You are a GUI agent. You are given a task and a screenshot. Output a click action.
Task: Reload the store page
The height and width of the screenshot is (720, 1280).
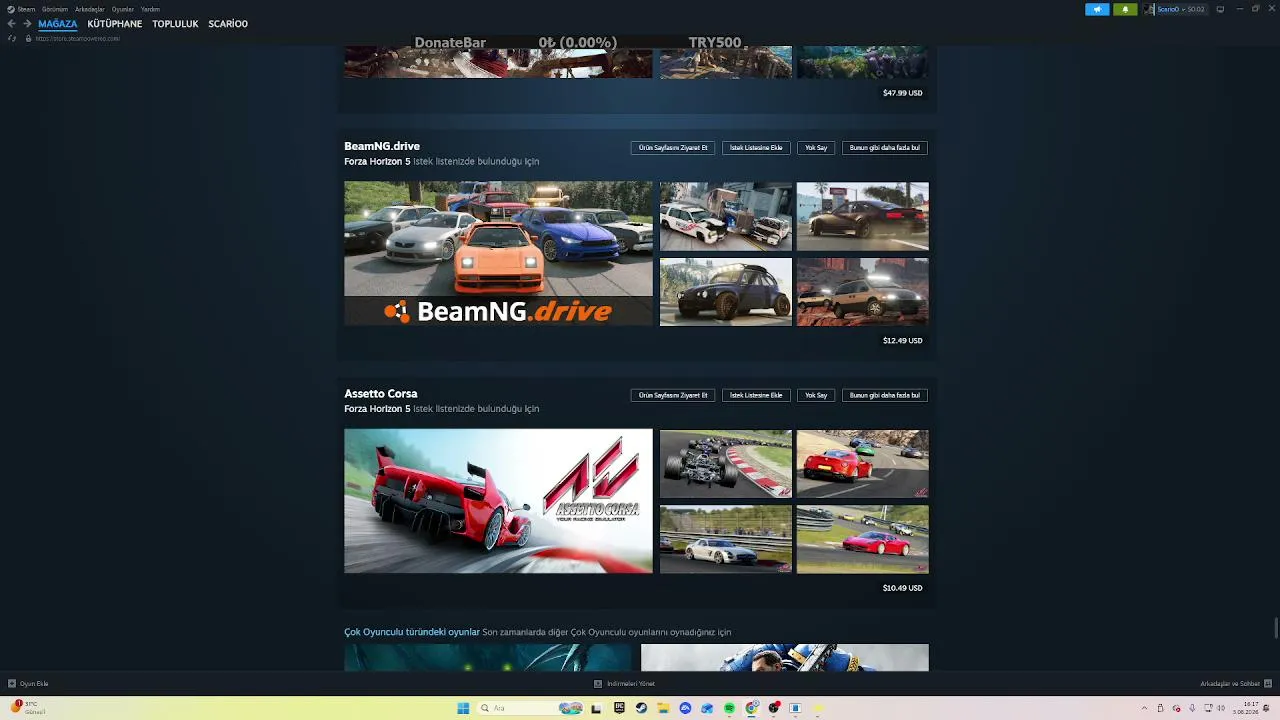[12, 38]
